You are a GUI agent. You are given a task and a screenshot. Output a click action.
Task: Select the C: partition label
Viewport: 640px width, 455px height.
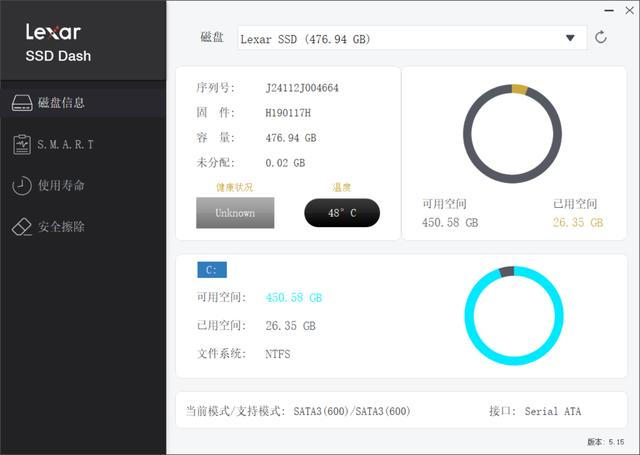point(212,270)
